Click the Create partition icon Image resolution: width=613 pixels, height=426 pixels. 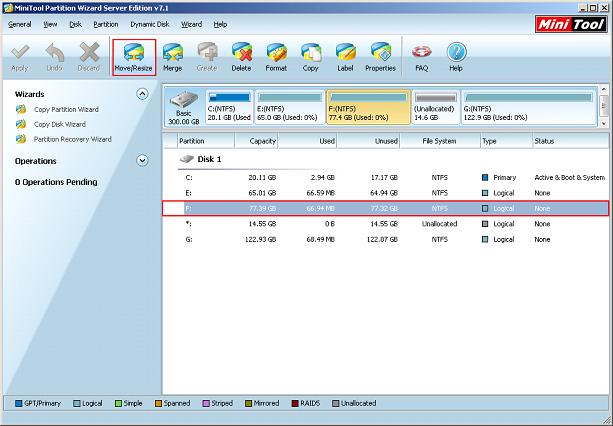[x=207, y=57]
